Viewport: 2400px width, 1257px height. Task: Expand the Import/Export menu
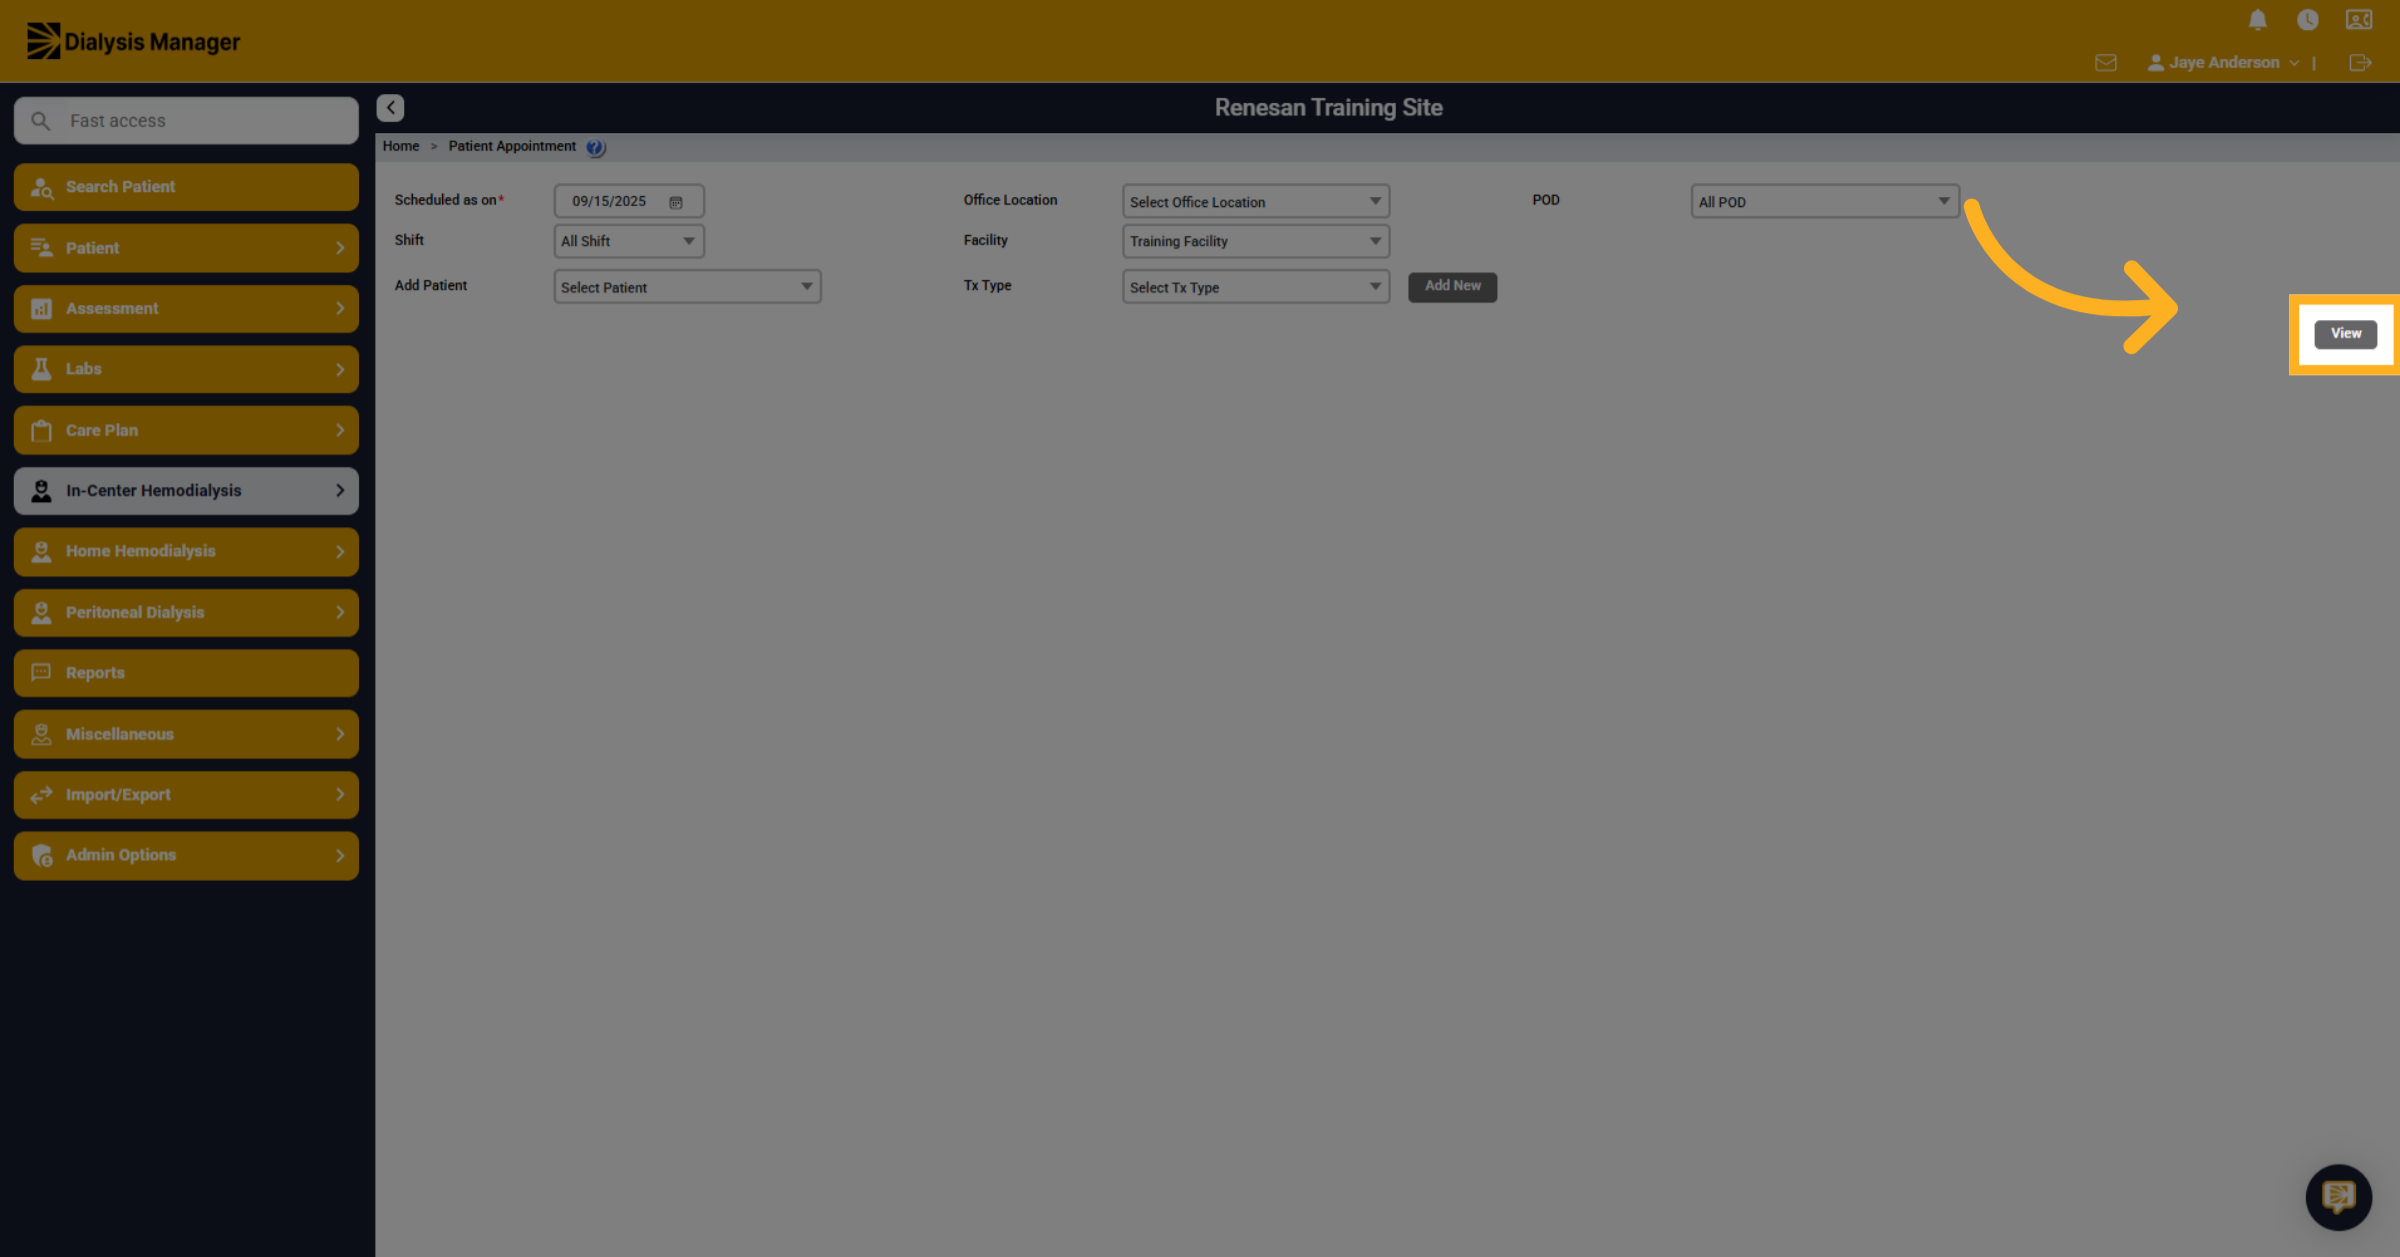point(186,794)
